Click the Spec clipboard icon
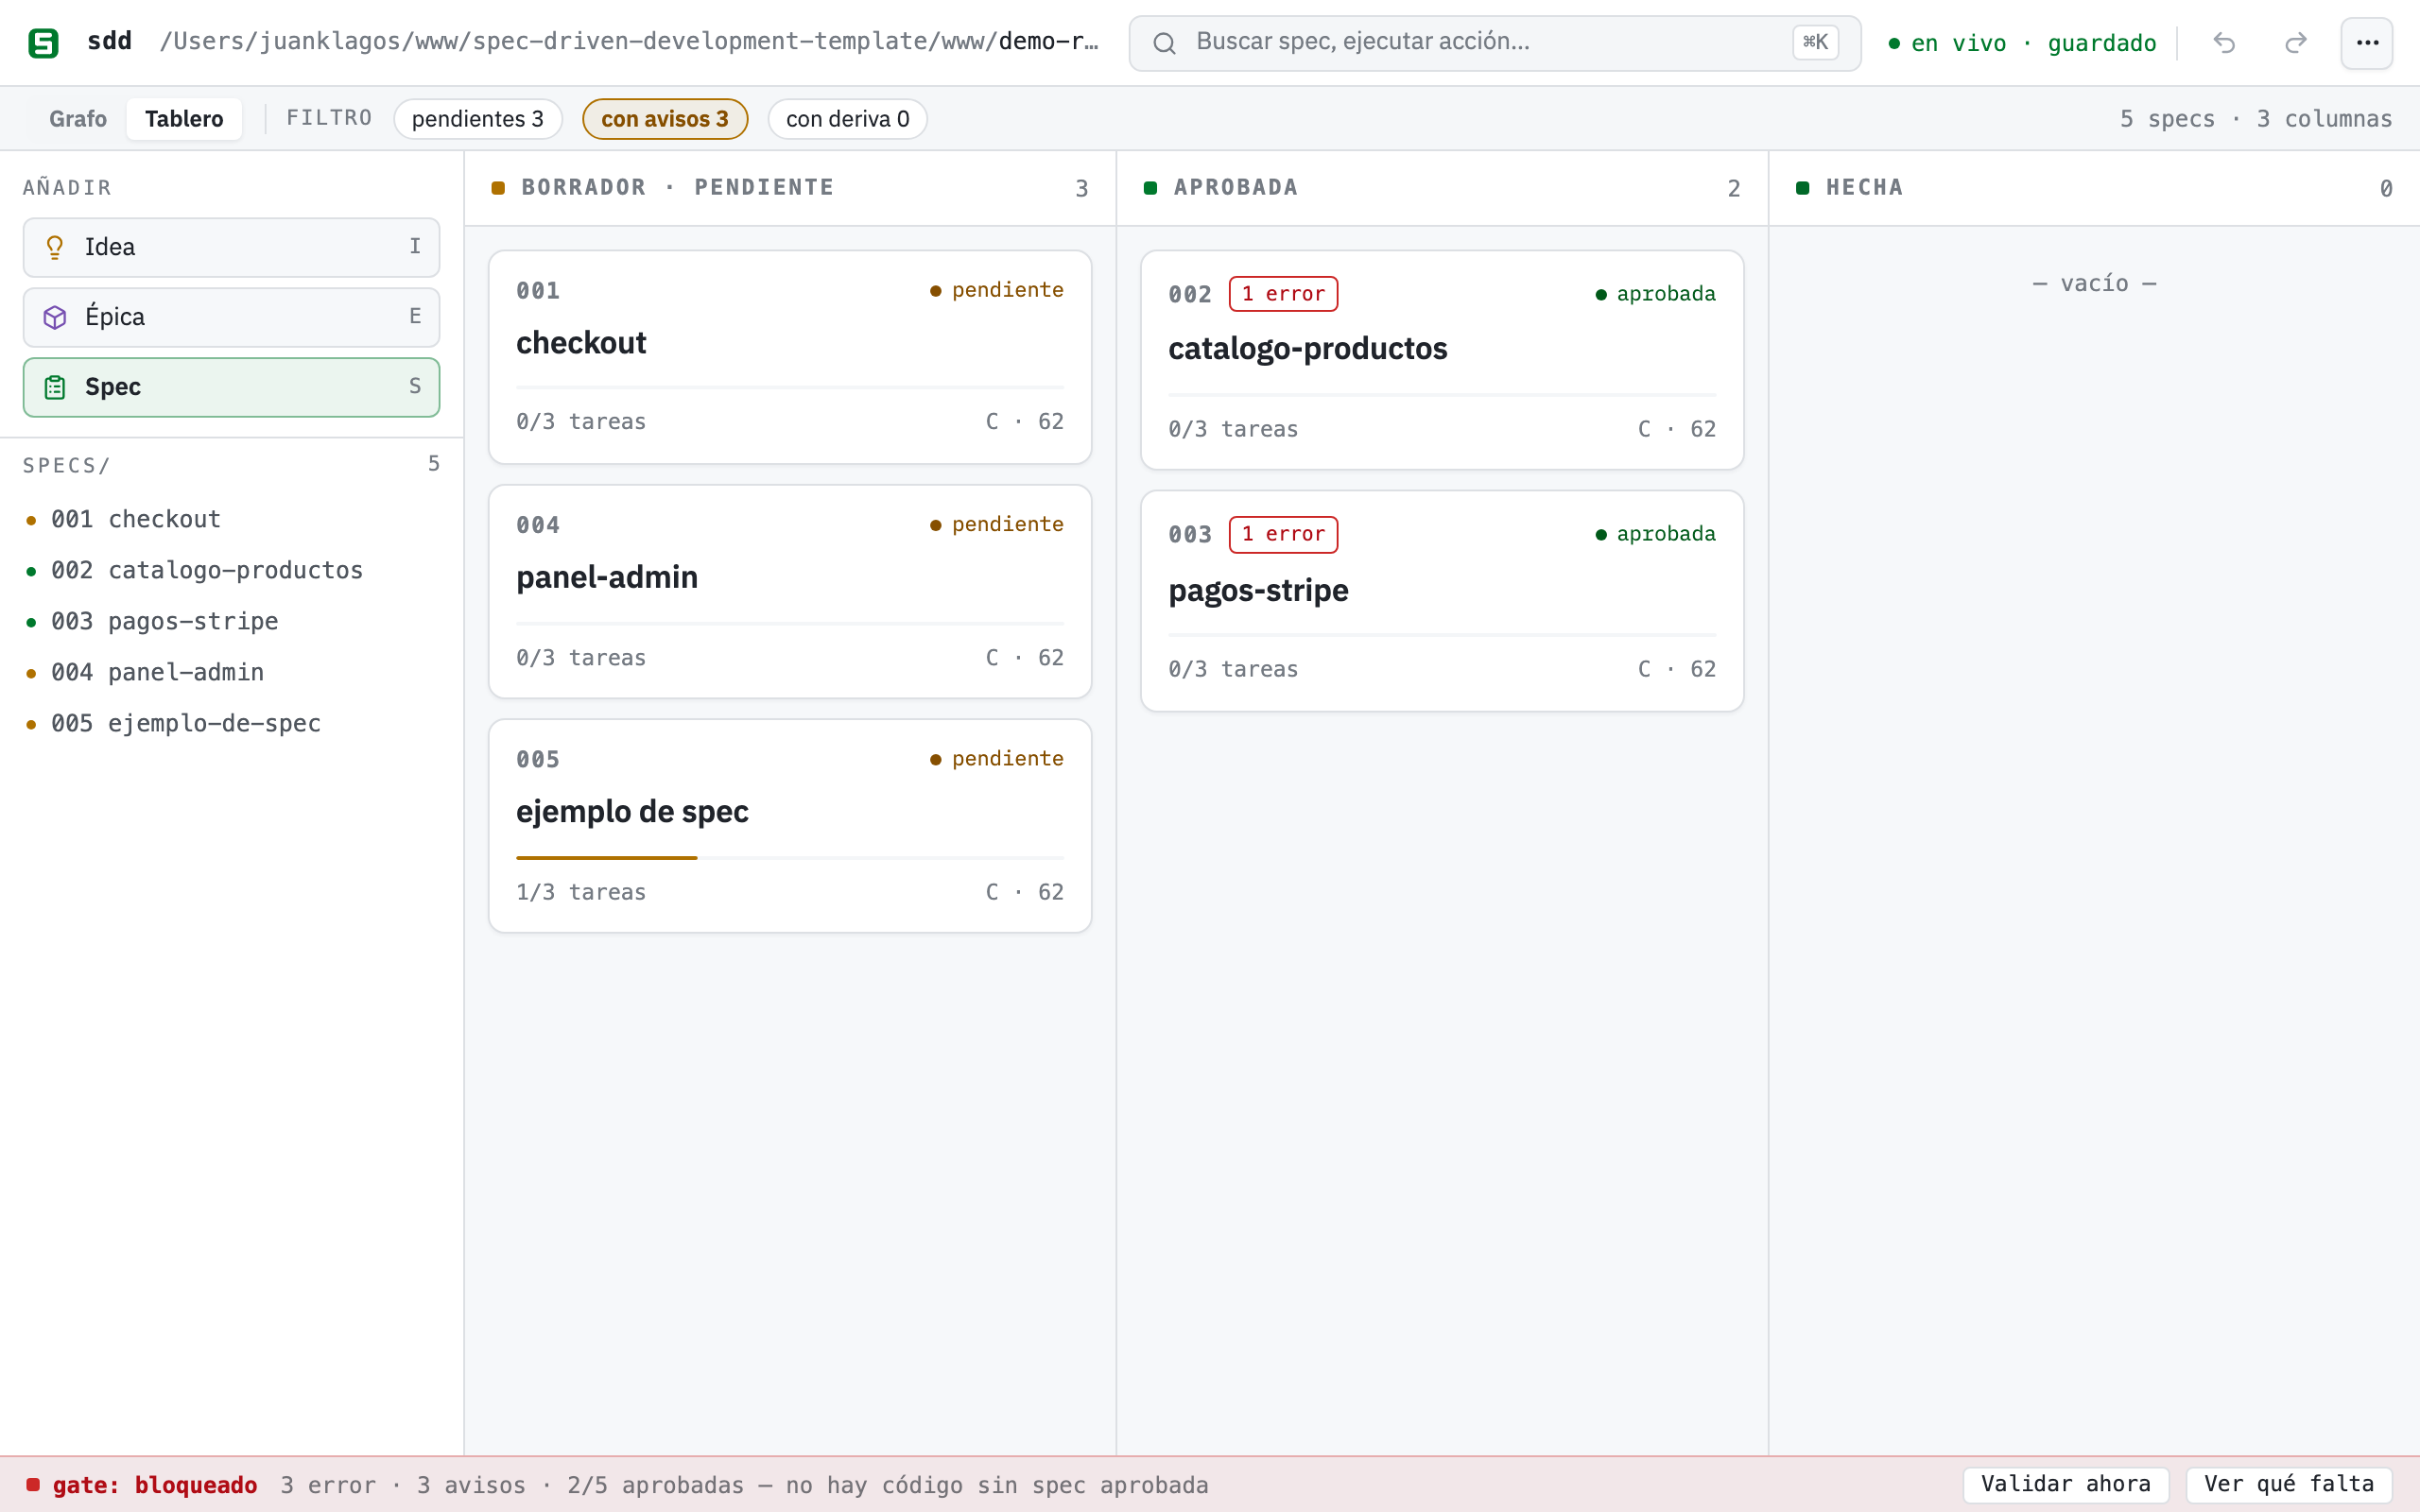Screen dimensions: 2420x1512 (x=55, y=387)
